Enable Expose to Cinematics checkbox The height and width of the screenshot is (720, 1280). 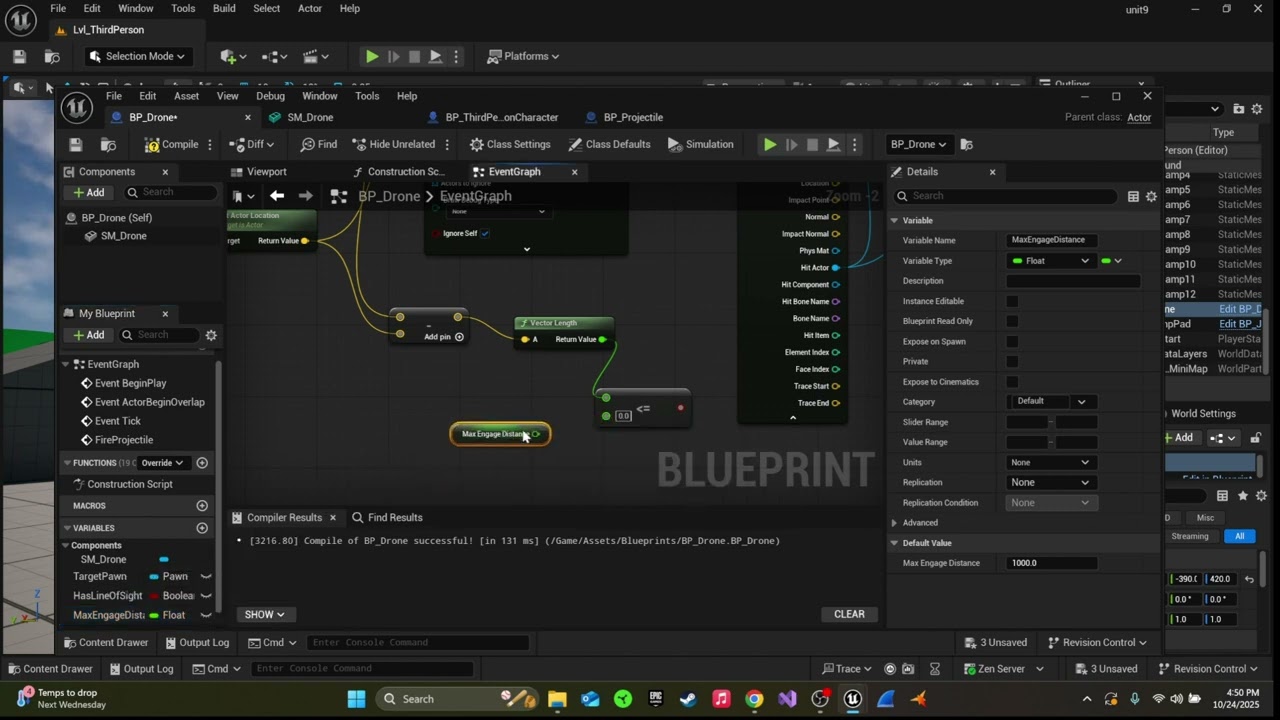(1012, 382)
